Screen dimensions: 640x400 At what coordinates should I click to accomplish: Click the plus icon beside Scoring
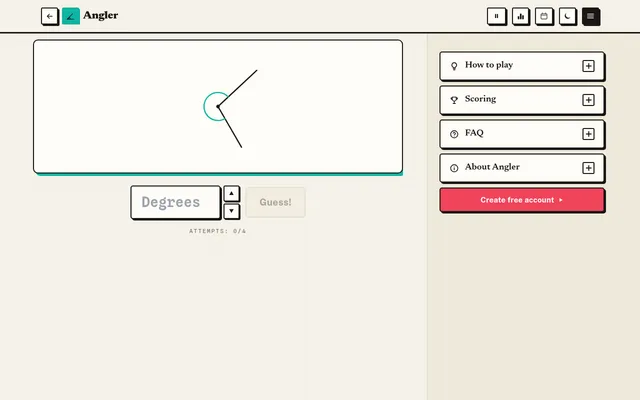(x=588, y=100)
